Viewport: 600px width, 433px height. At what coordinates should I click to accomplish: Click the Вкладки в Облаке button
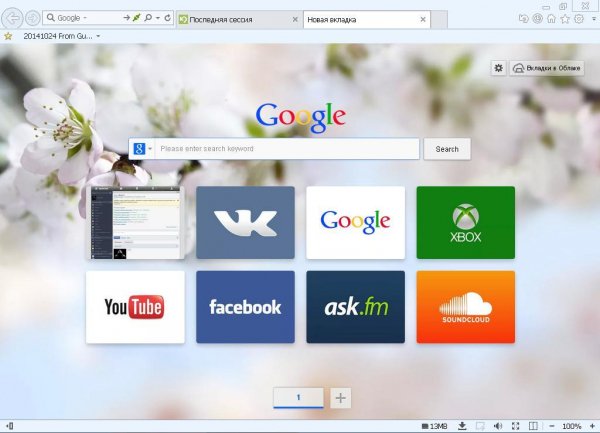[546, 68]
